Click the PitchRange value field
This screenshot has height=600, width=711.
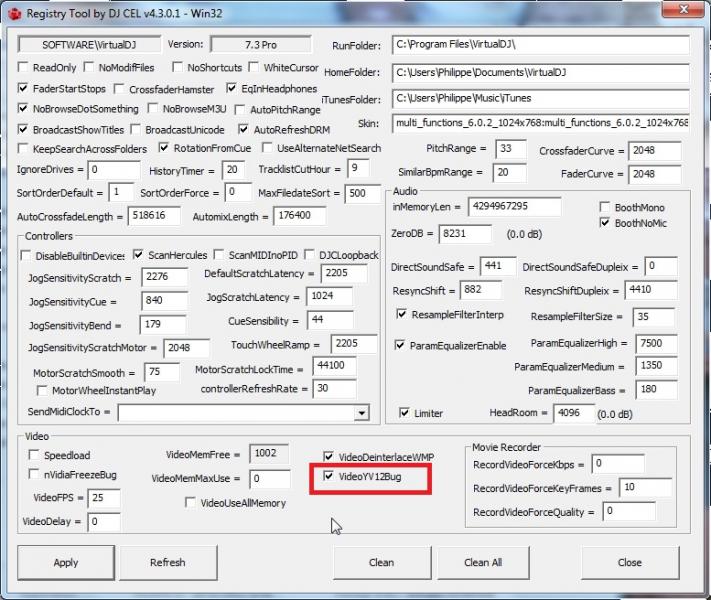(x=511, y=149)
